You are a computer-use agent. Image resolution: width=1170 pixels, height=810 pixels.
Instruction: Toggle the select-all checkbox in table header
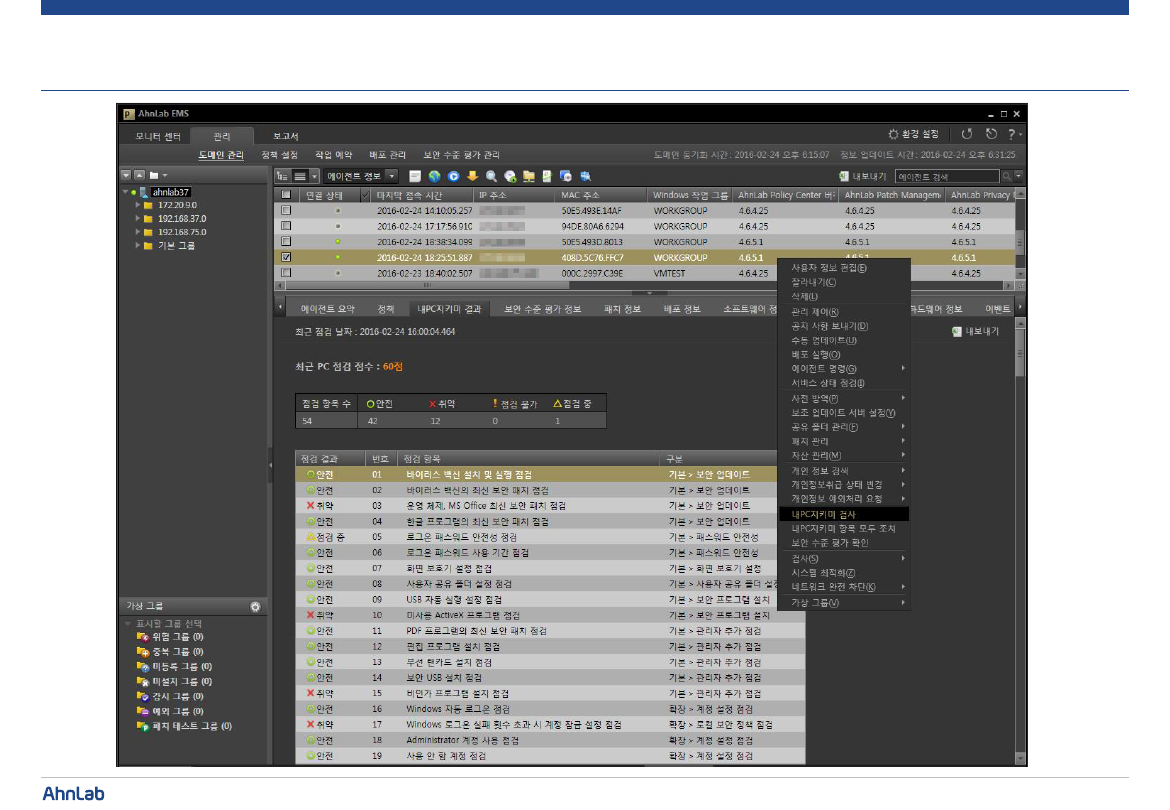(286, 194)
